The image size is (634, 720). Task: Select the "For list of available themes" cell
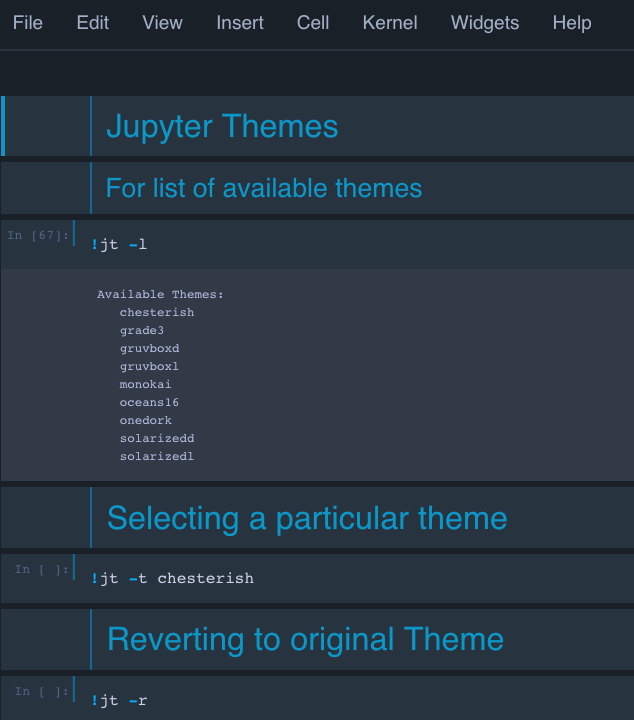point(264,188)
